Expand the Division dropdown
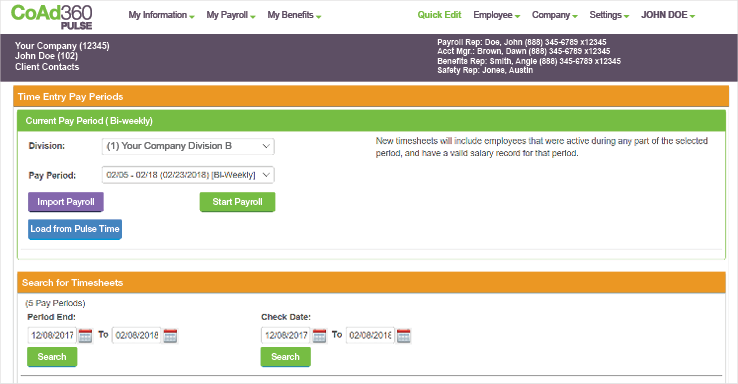The height and width of the screenshot is (384, 738). point(188,146)
